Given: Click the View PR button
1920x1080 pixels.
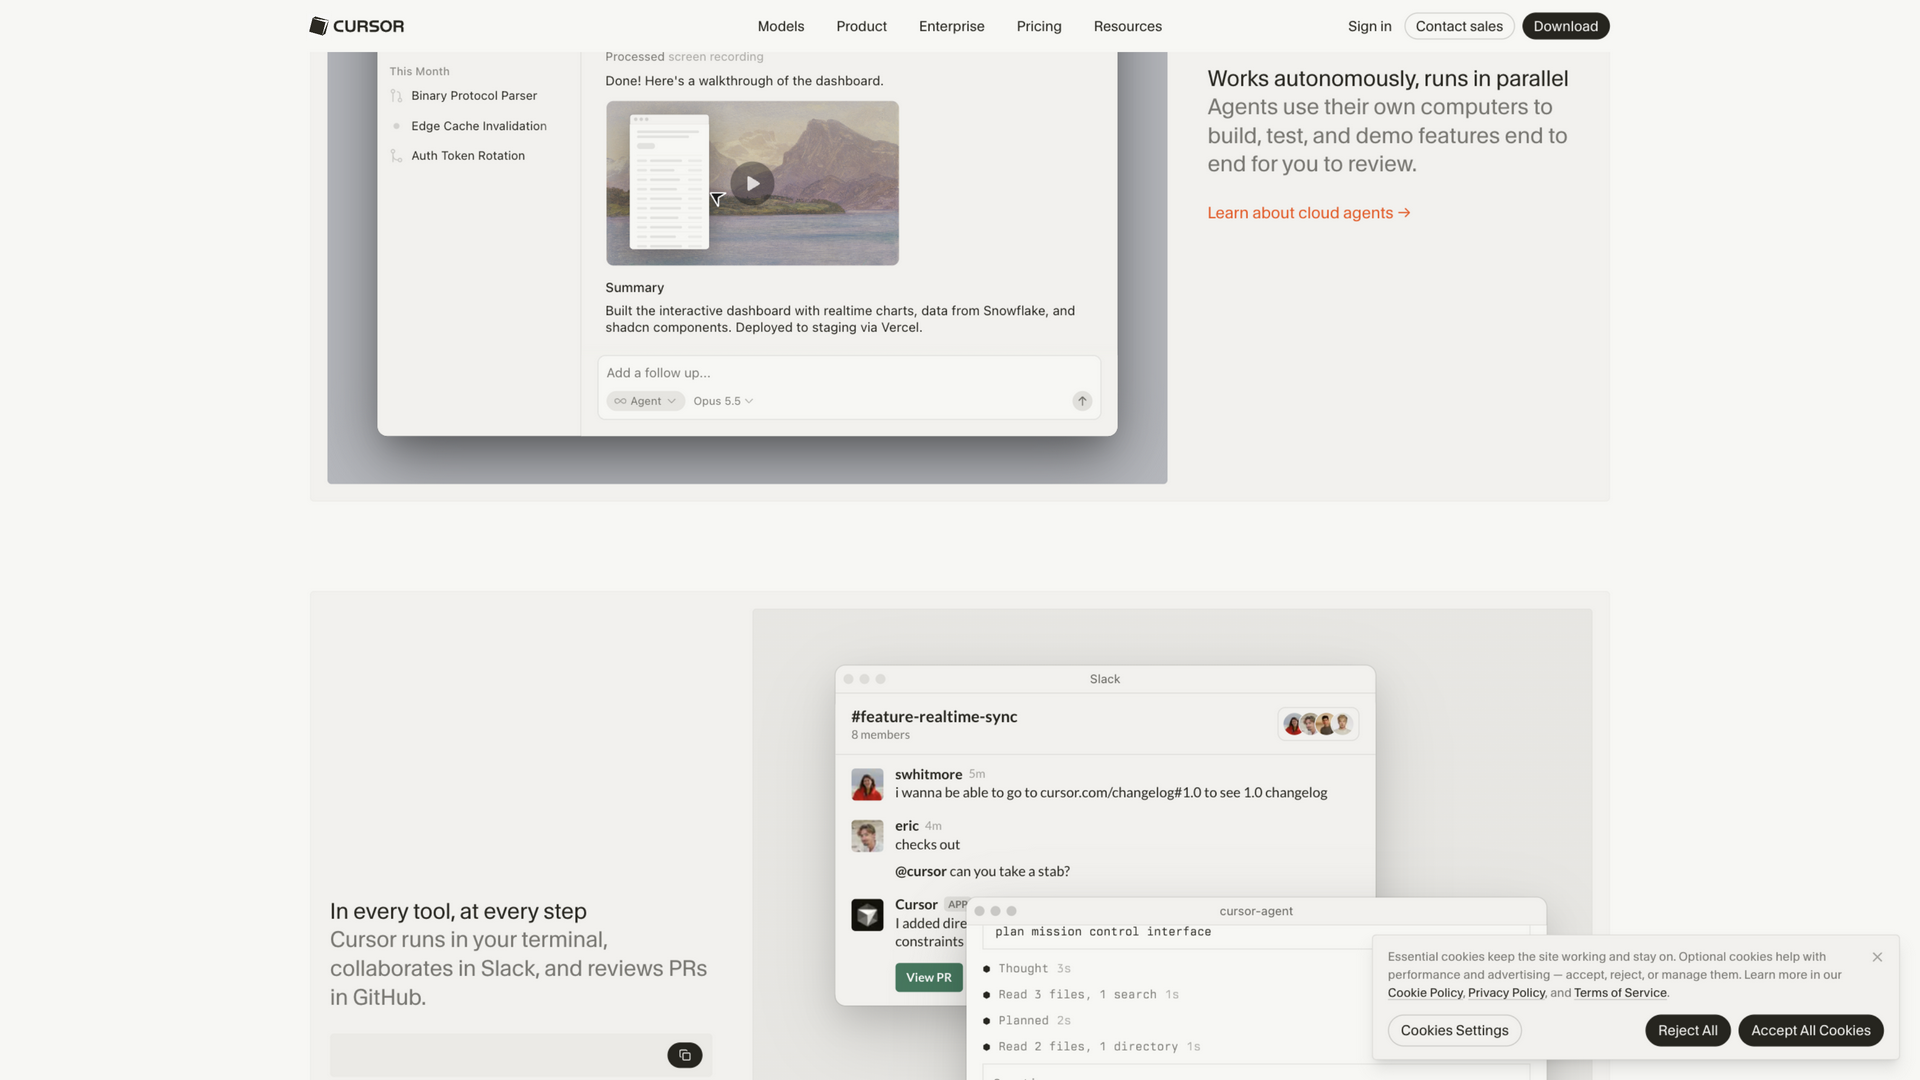Looking at the screenshot, I should pos(929,977).
